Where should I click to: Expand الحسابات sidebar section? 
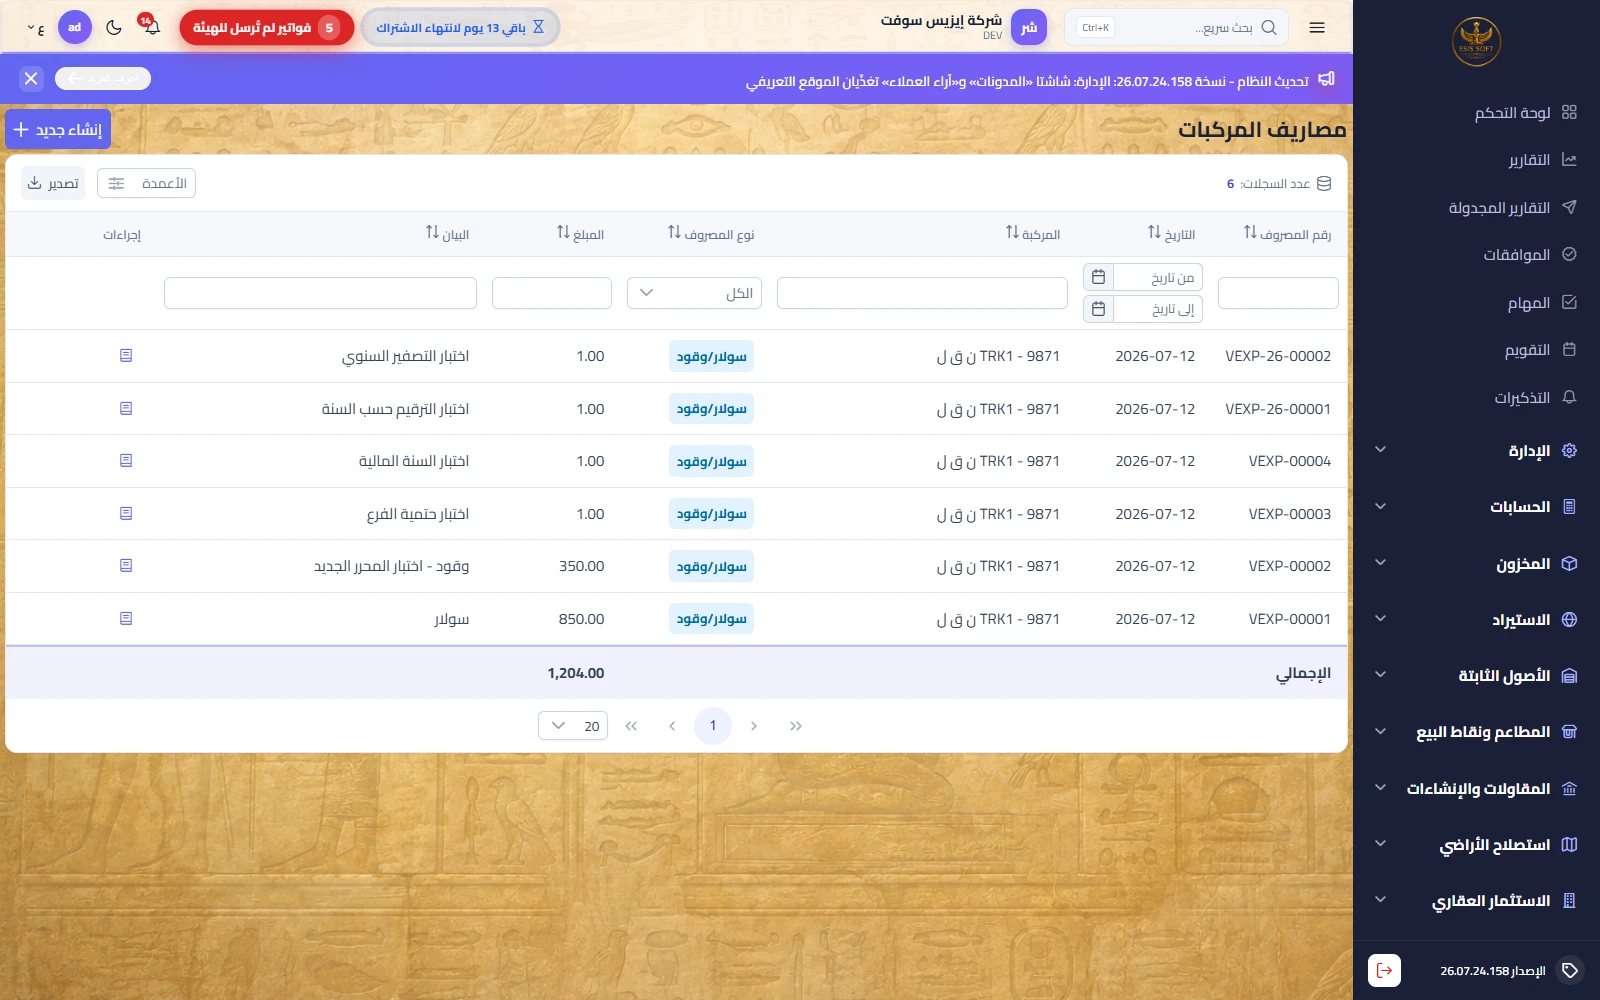1476,507
